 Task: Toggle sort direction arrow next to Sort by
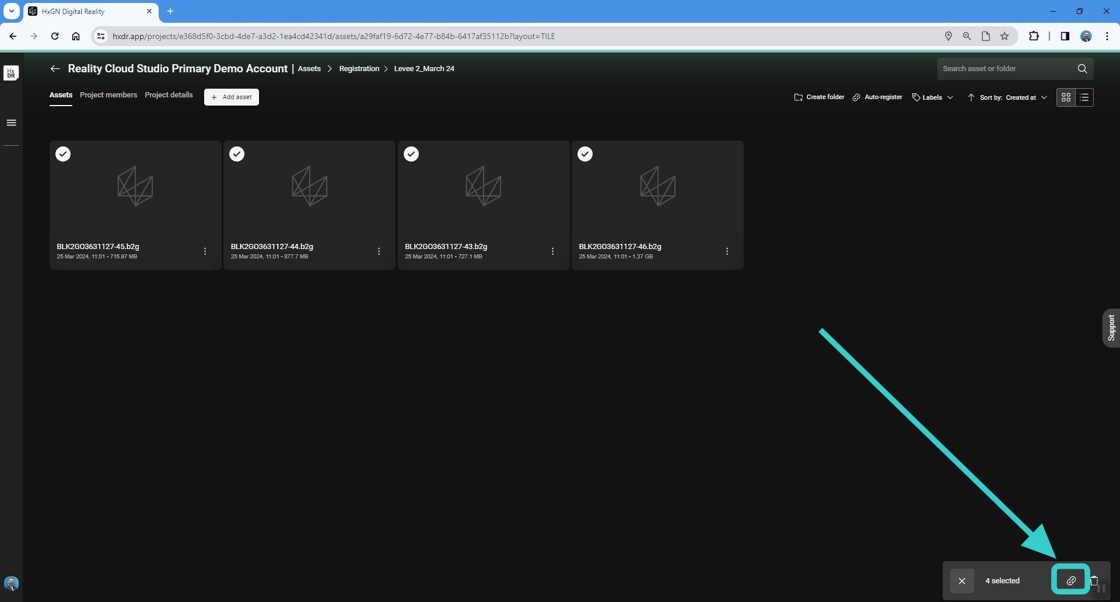pos(971,97)
